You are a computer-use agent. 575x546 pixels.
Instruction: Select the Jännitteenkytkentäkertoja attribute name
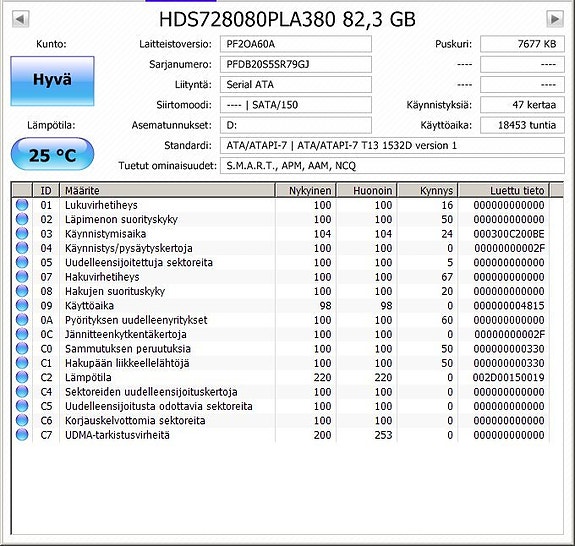click(126, 334)
